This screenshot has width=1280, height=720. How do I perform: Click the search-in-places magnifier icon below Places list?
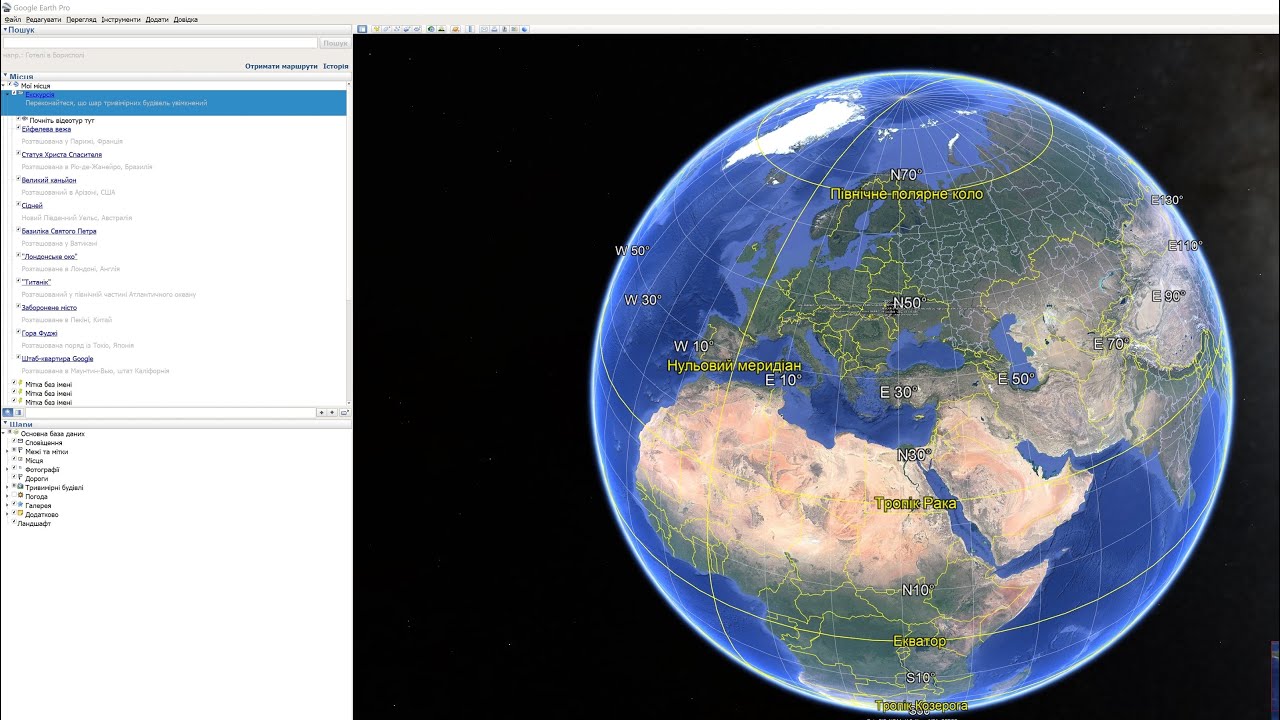click(7, 412)
